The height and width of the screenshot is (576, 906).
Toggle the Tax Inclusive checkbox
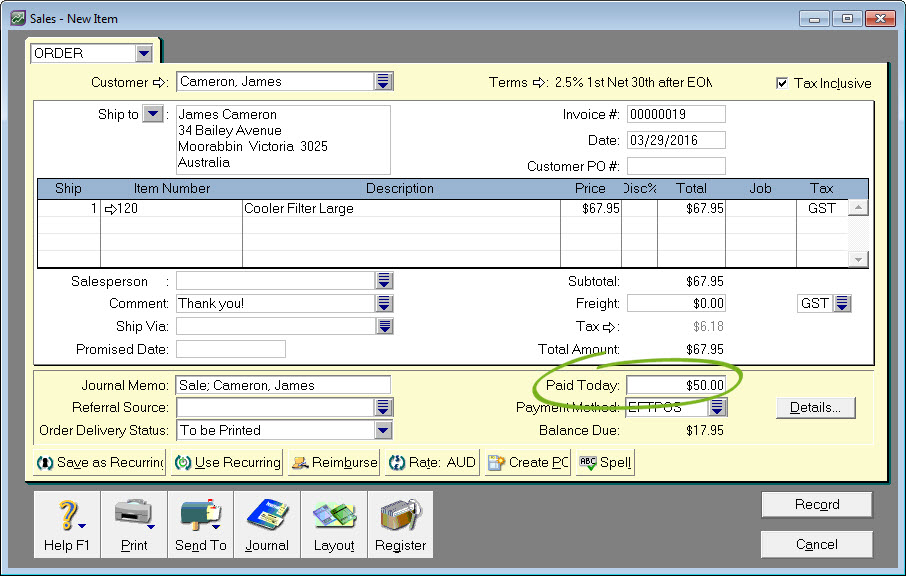point(782,84)
